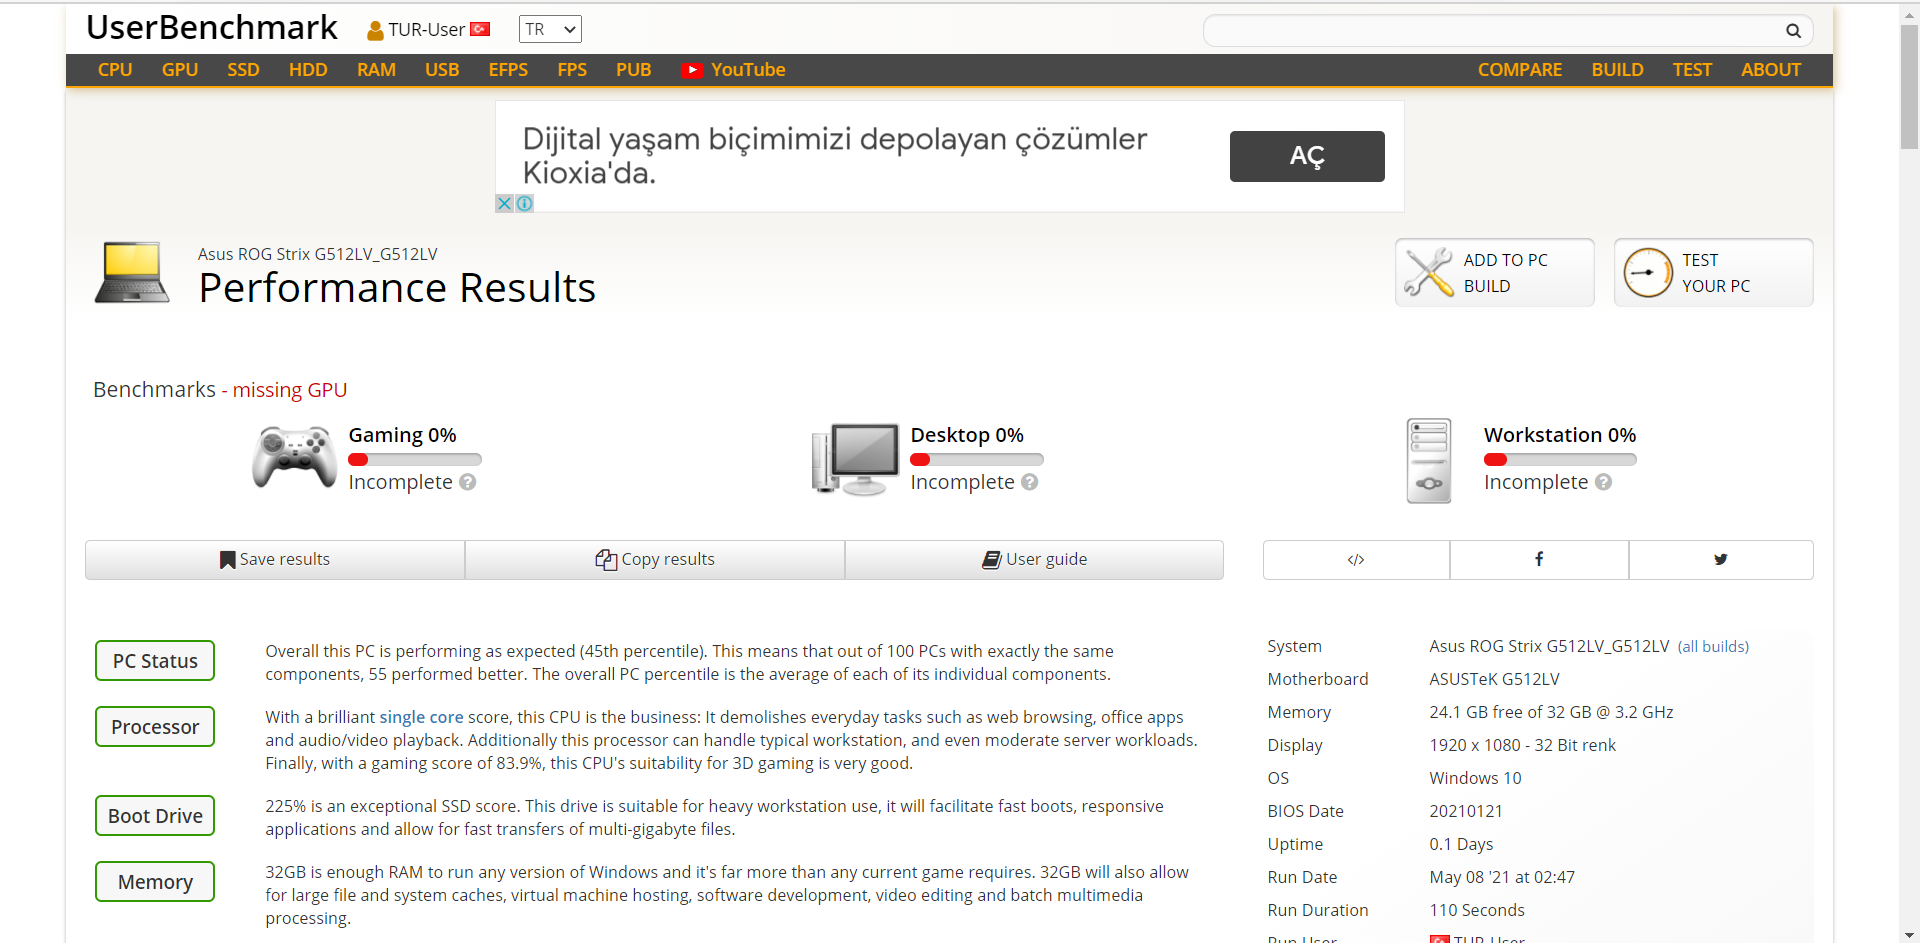Open the RAM menu

click(376, 70)
